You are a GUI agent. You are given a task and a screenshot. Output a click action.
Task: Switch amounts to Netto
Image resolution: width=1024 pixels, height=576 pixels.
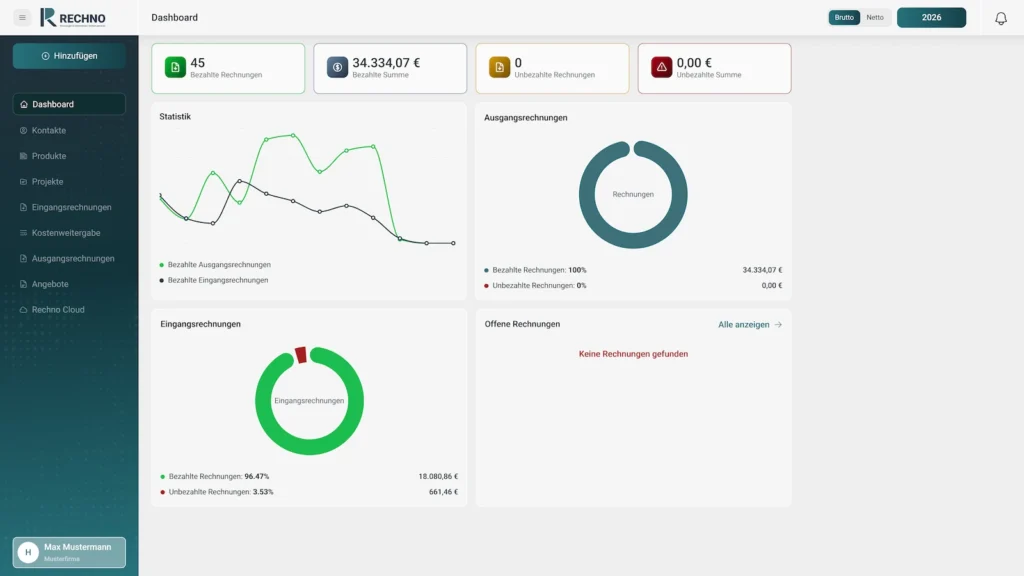pyautogui.click(x=875, y=18)
